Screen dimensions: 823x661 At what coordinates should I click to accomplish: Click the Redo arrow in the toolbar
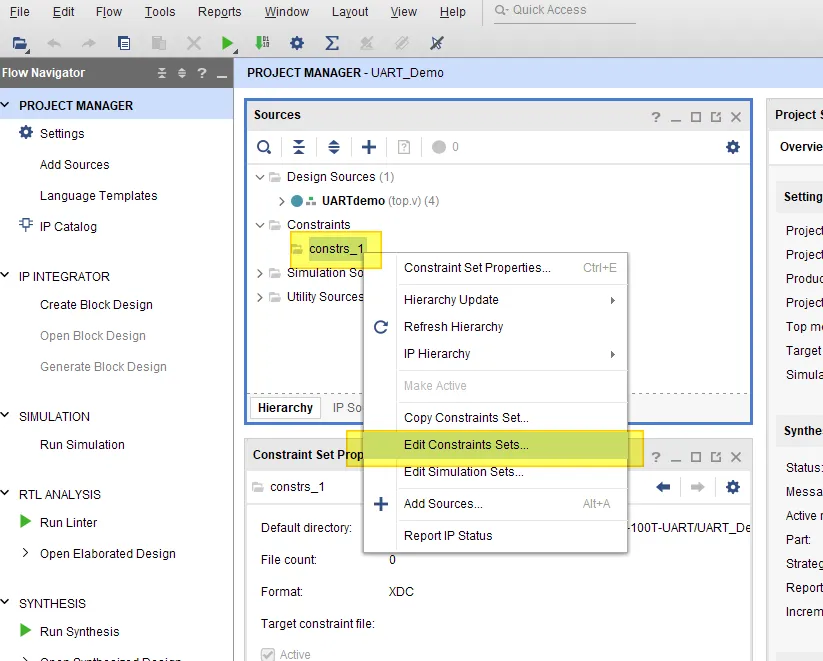point(89,44)
